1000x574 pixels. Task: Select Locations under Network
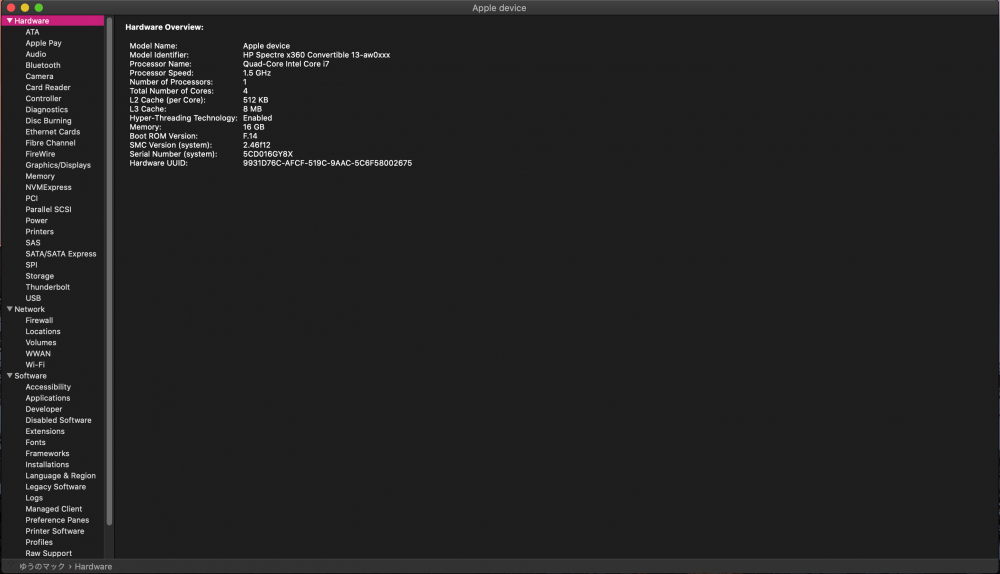(43, 332)
